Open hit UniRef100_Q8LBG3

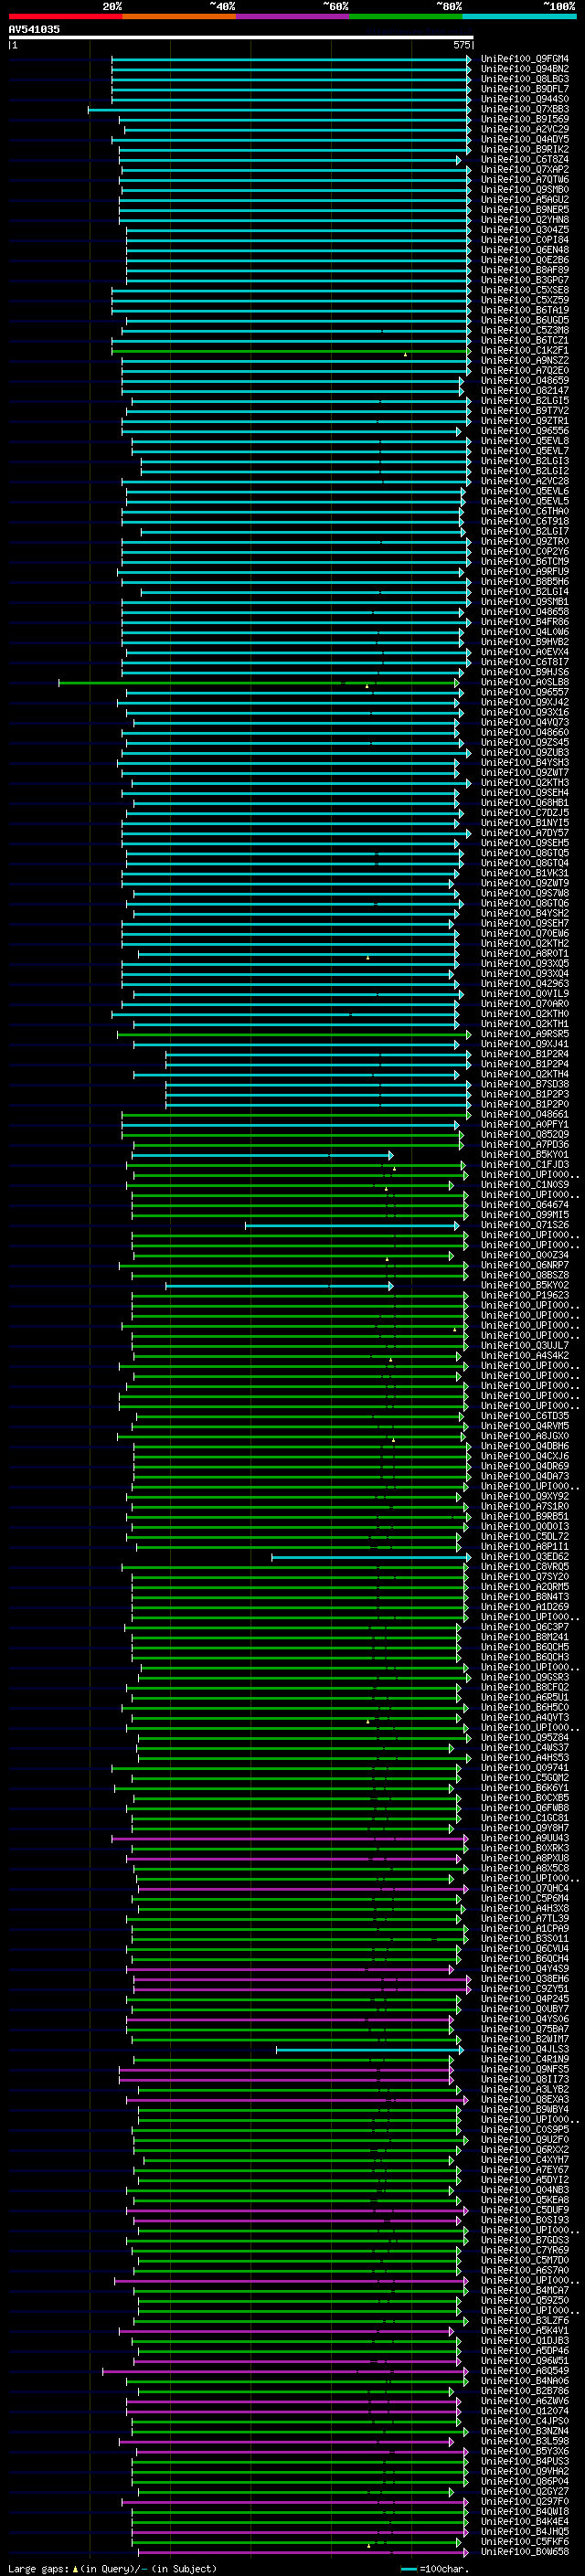click(525, 79)
